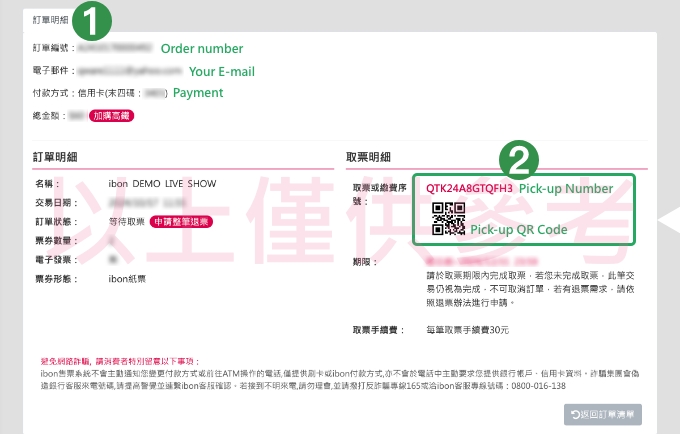Click the 0800-016-138 customer service number
Image resolution: width=680 pixels, height=434 pixels.
[x=538, y=386]
